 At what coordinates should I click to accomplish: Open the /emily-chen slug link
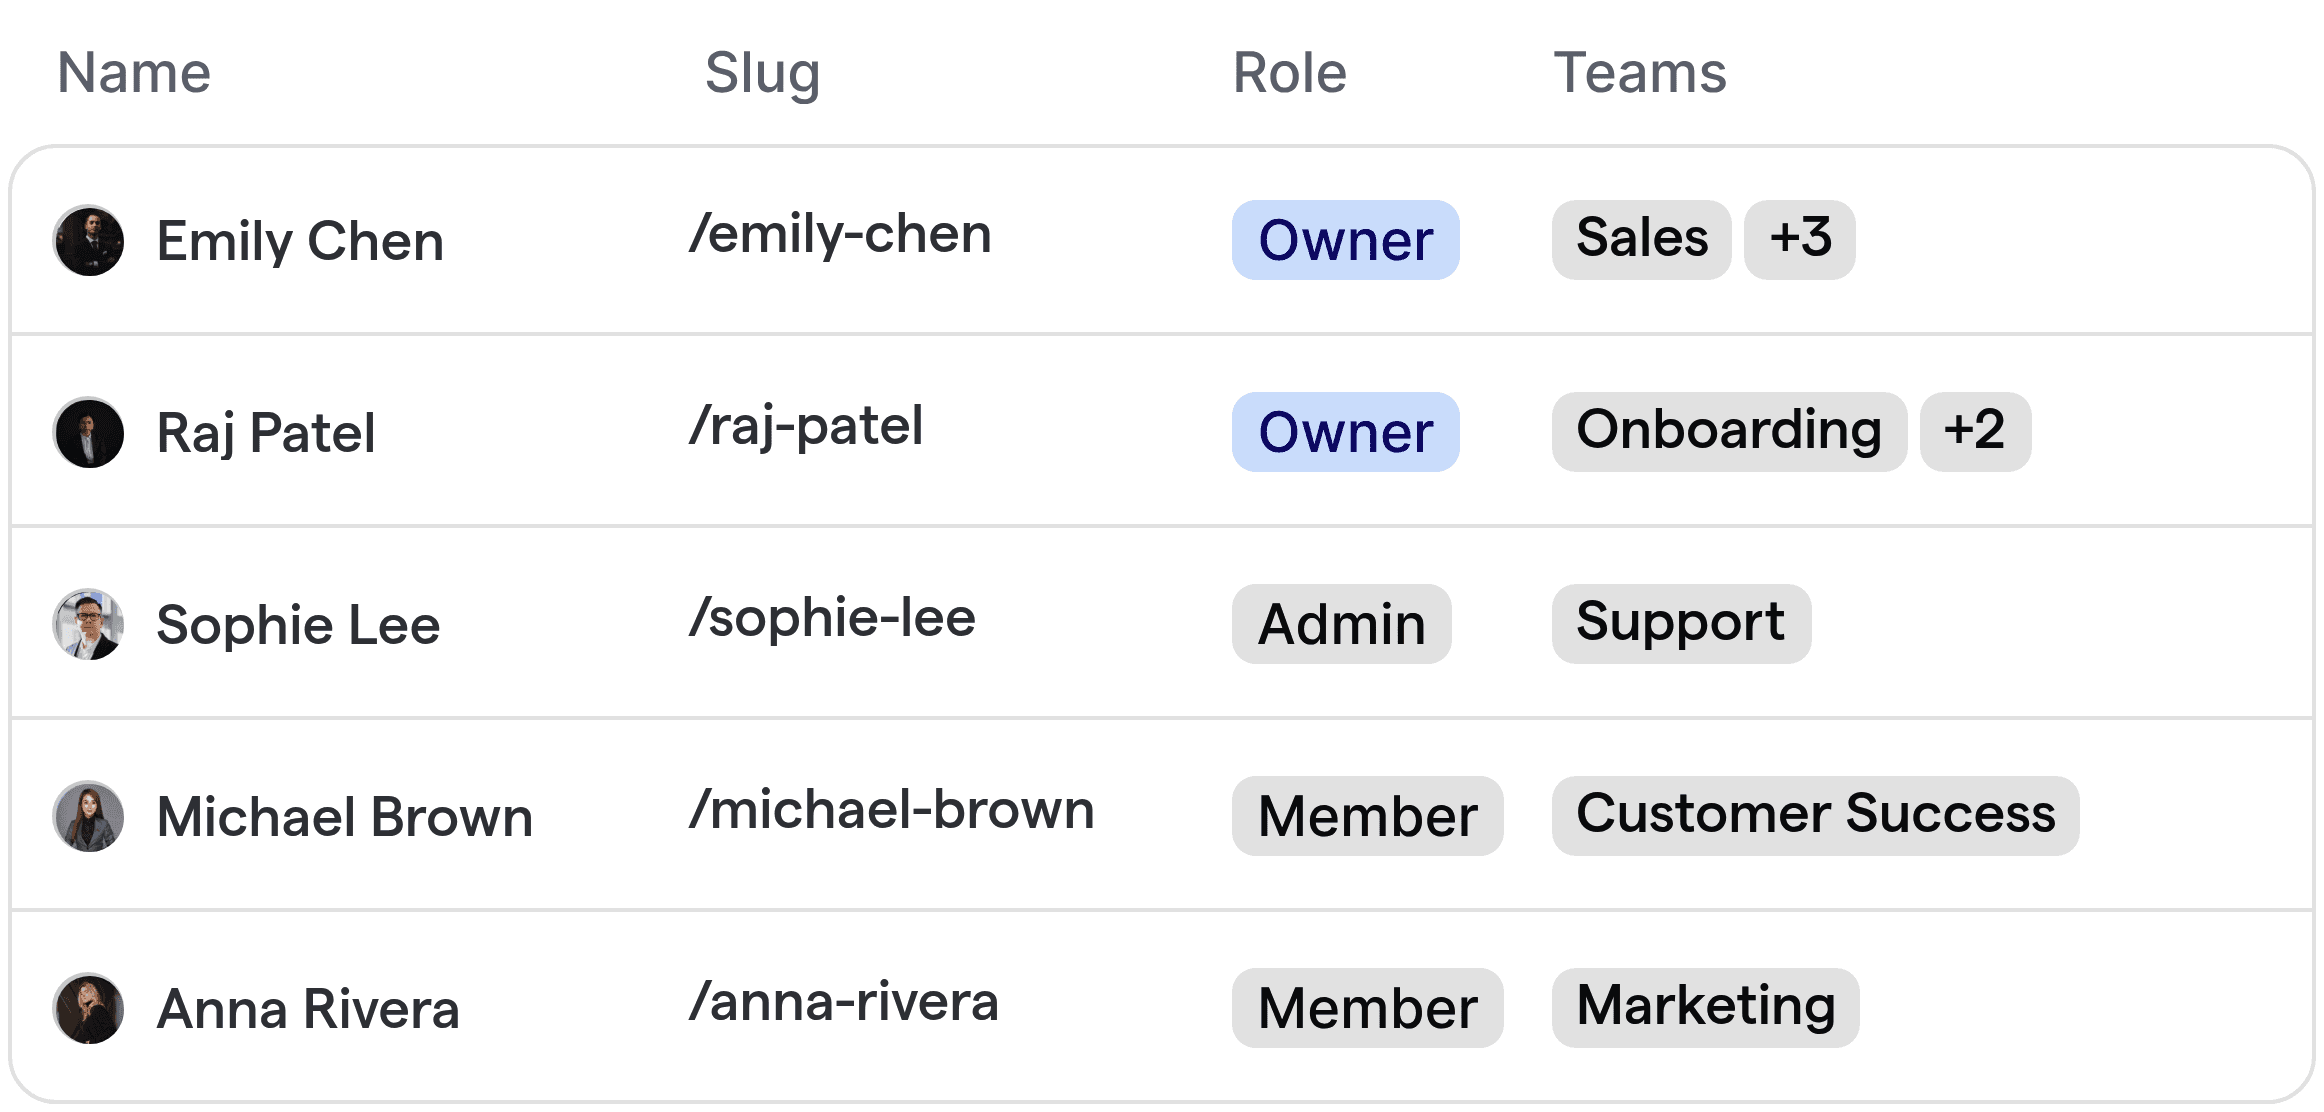841,234
